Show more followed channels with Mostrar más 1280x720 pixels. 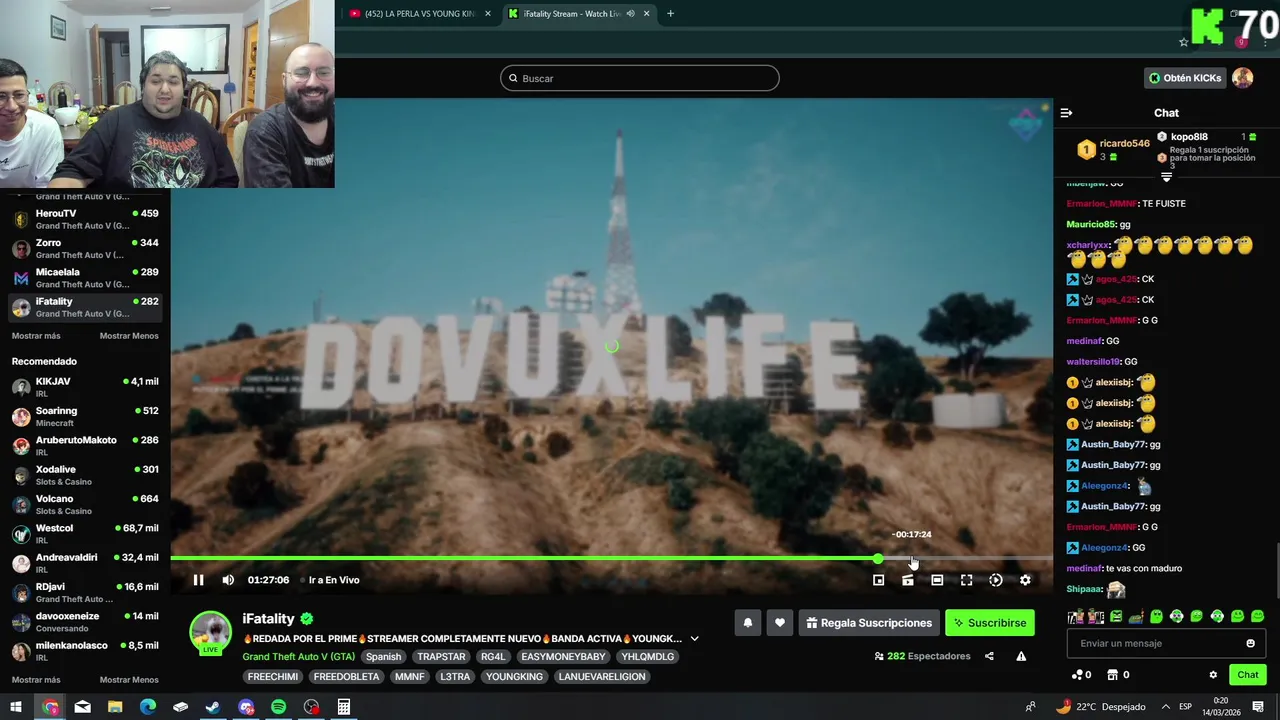coord(36,336)
